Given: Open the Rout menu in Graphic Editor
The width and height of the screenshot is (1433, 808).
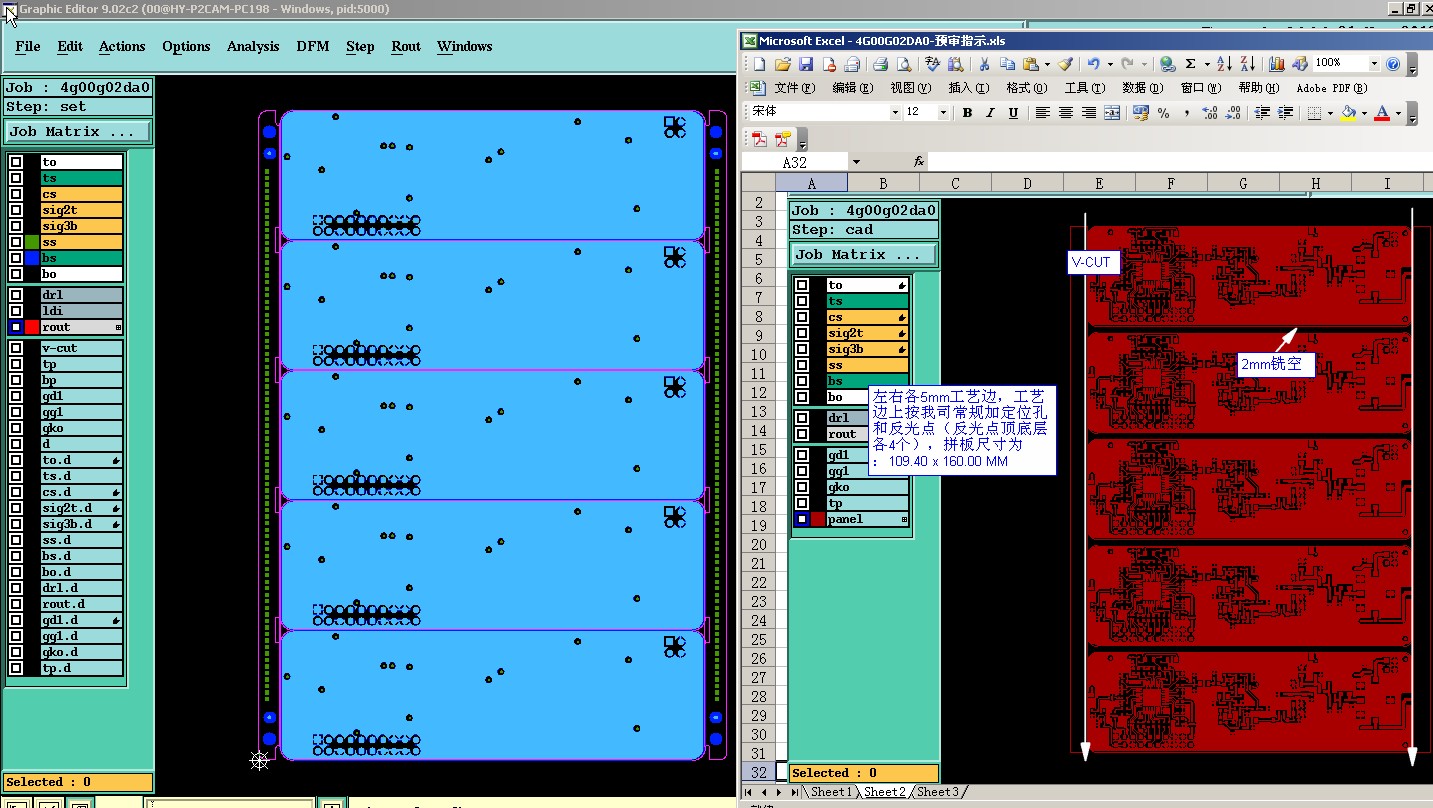Looking at the screenshot, I should pyautogui.click(x=406, y=46).
